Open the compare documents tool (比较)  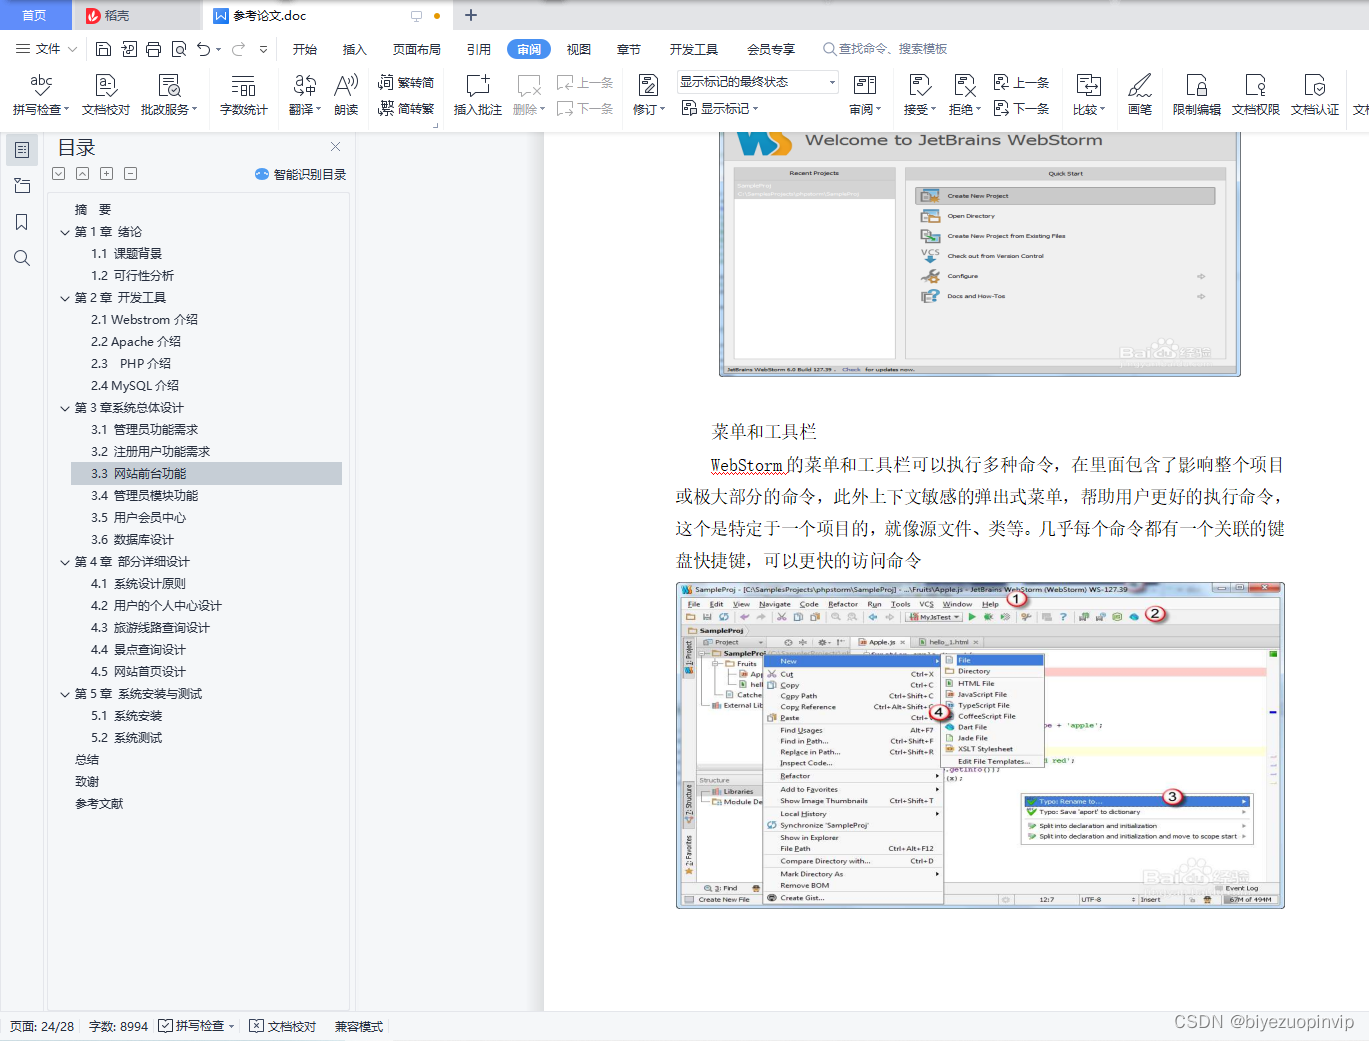(1088, 95)
